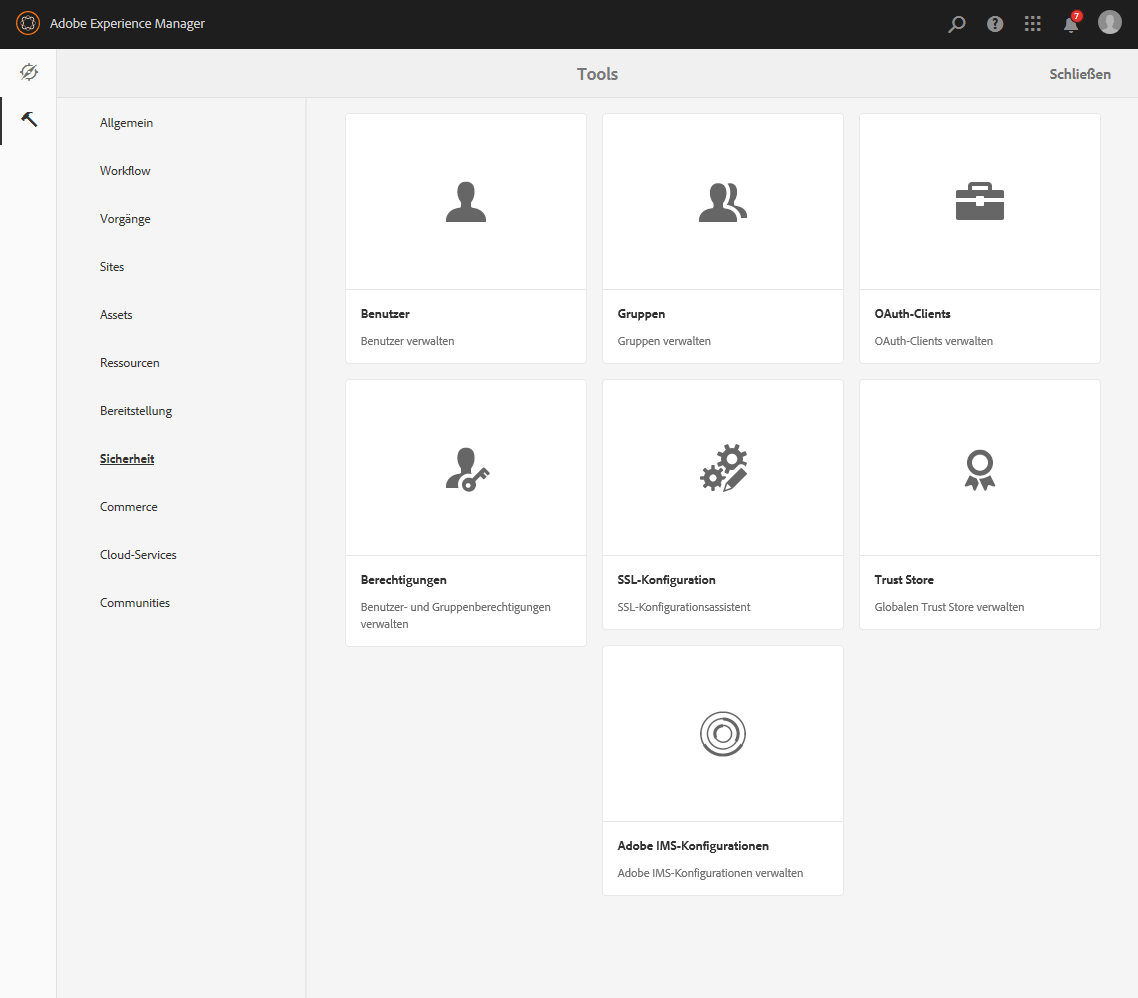Viewport: 1138px width, 998px height.
Task: Click the 'OAuth-Clients verwalten' description
Action: [933, 340]
